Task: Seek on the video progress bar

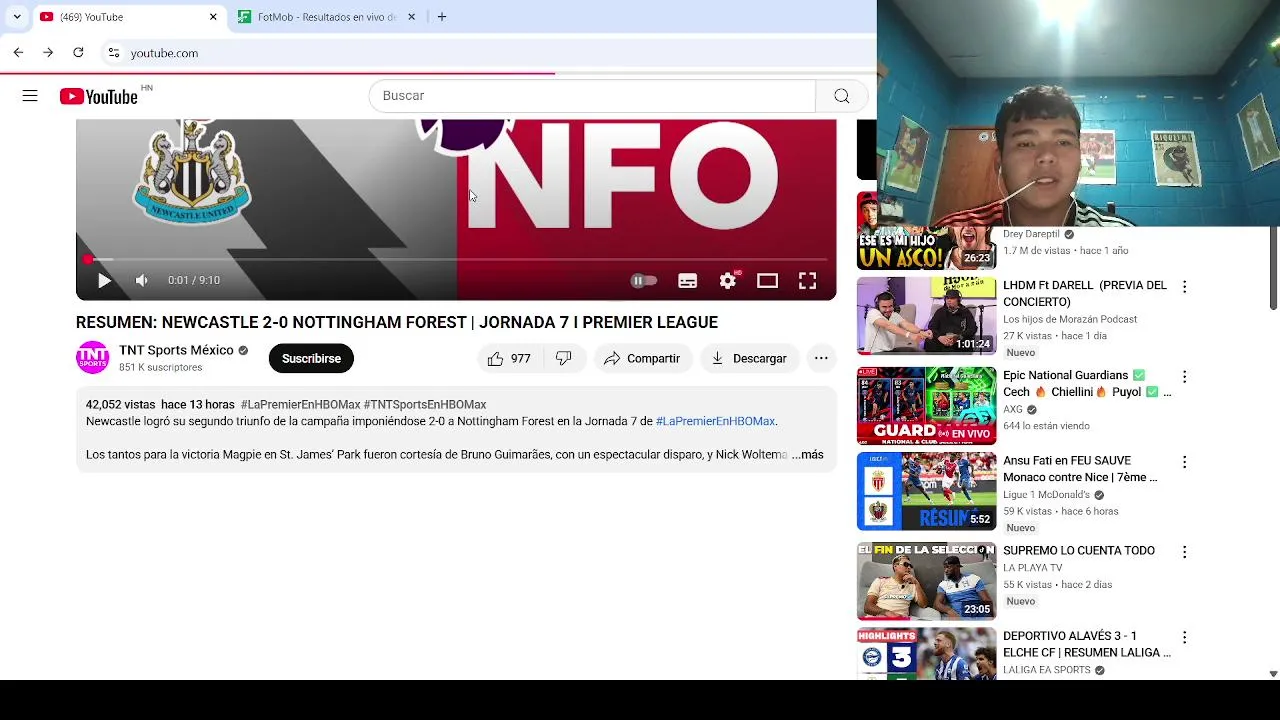Action: (x=456, y=260)
